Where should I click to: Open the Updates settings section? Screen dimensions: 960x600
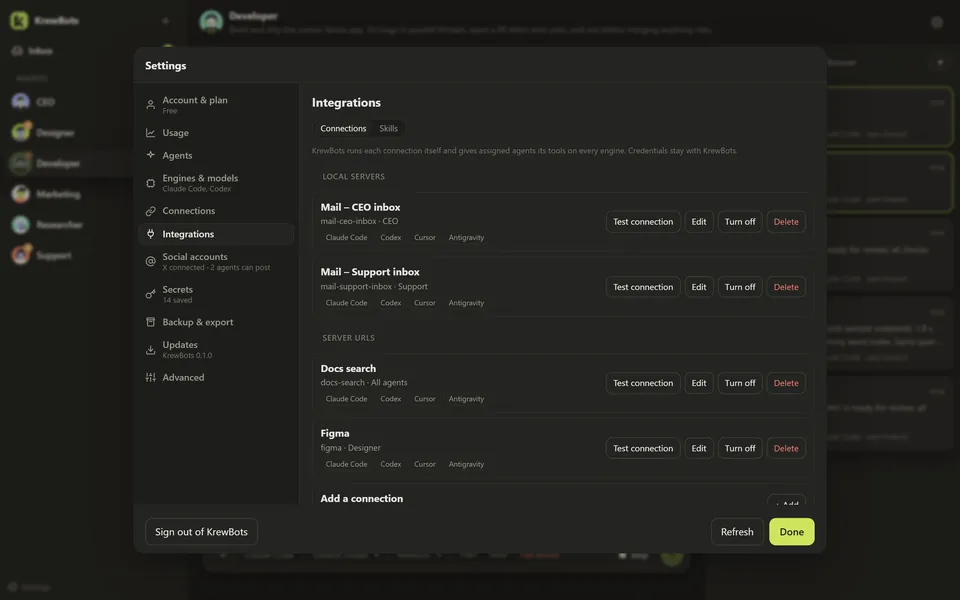216,350
